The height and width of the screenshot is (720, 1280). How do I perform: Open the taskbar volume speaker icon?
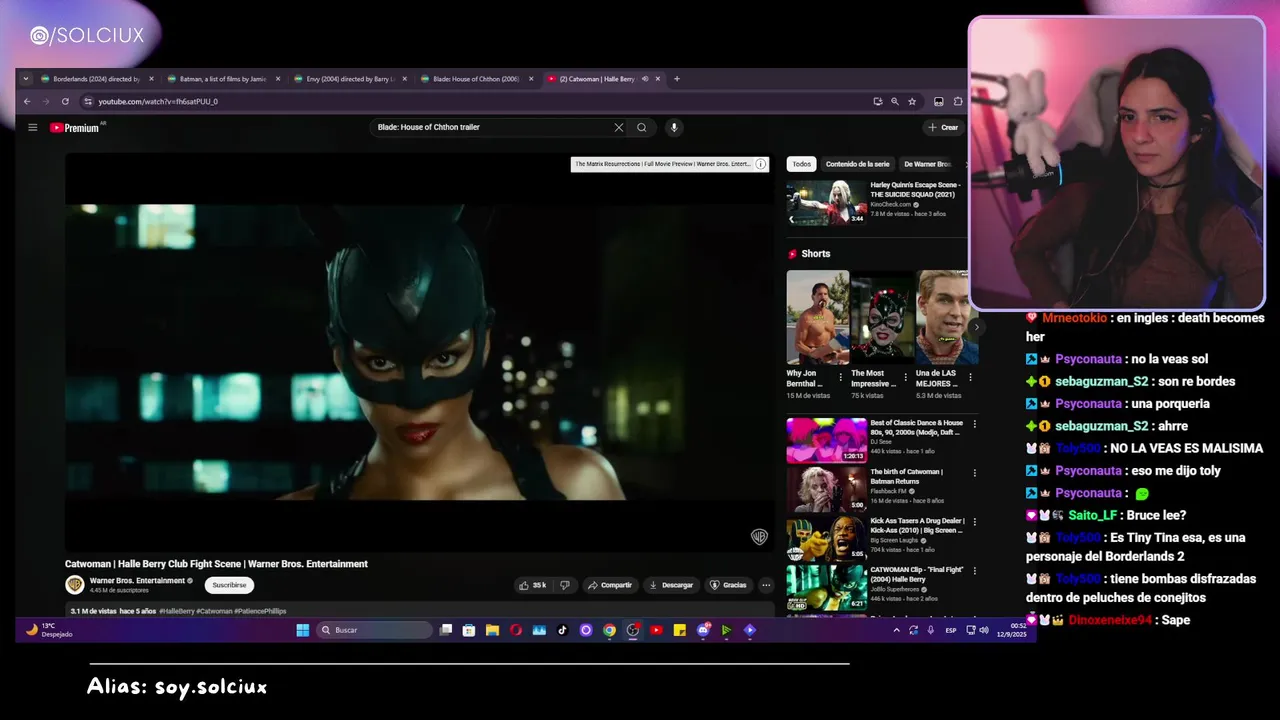984,630
